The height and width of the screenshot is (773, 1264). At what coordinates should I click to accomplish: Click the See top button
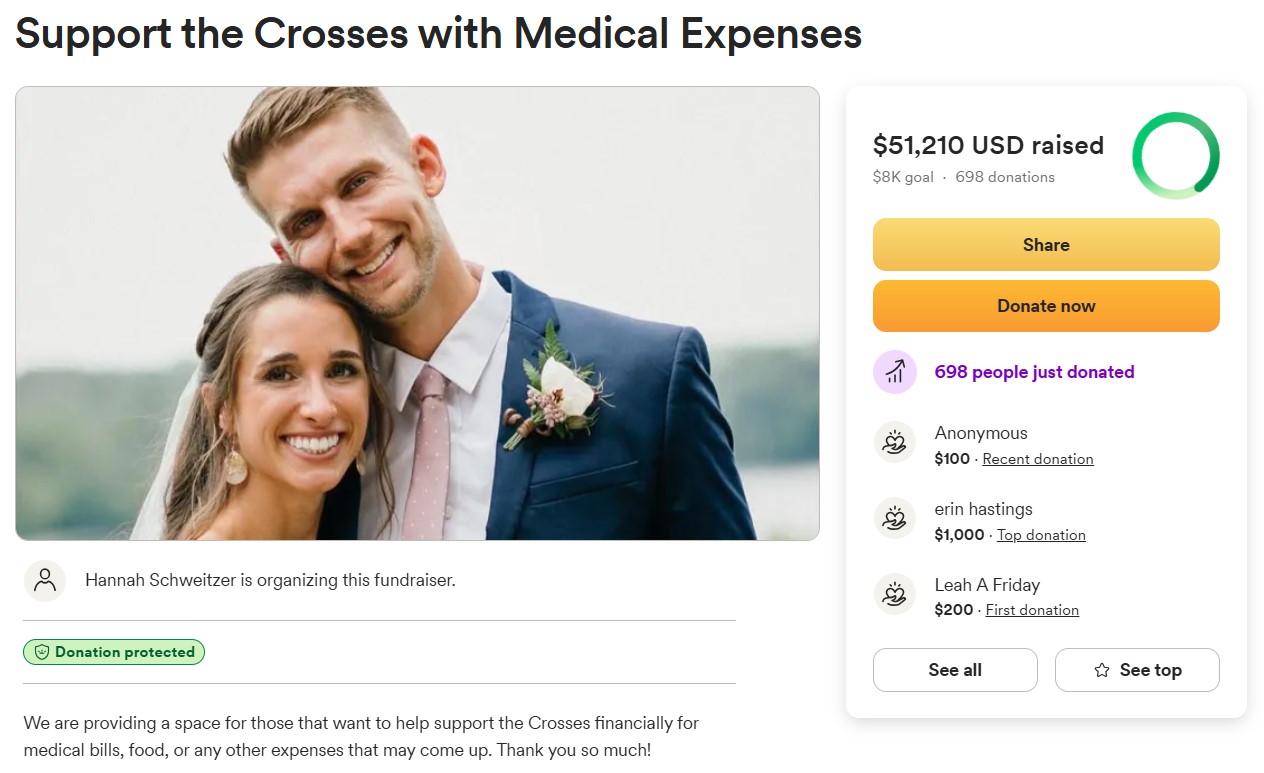[x=1137, y=670]
